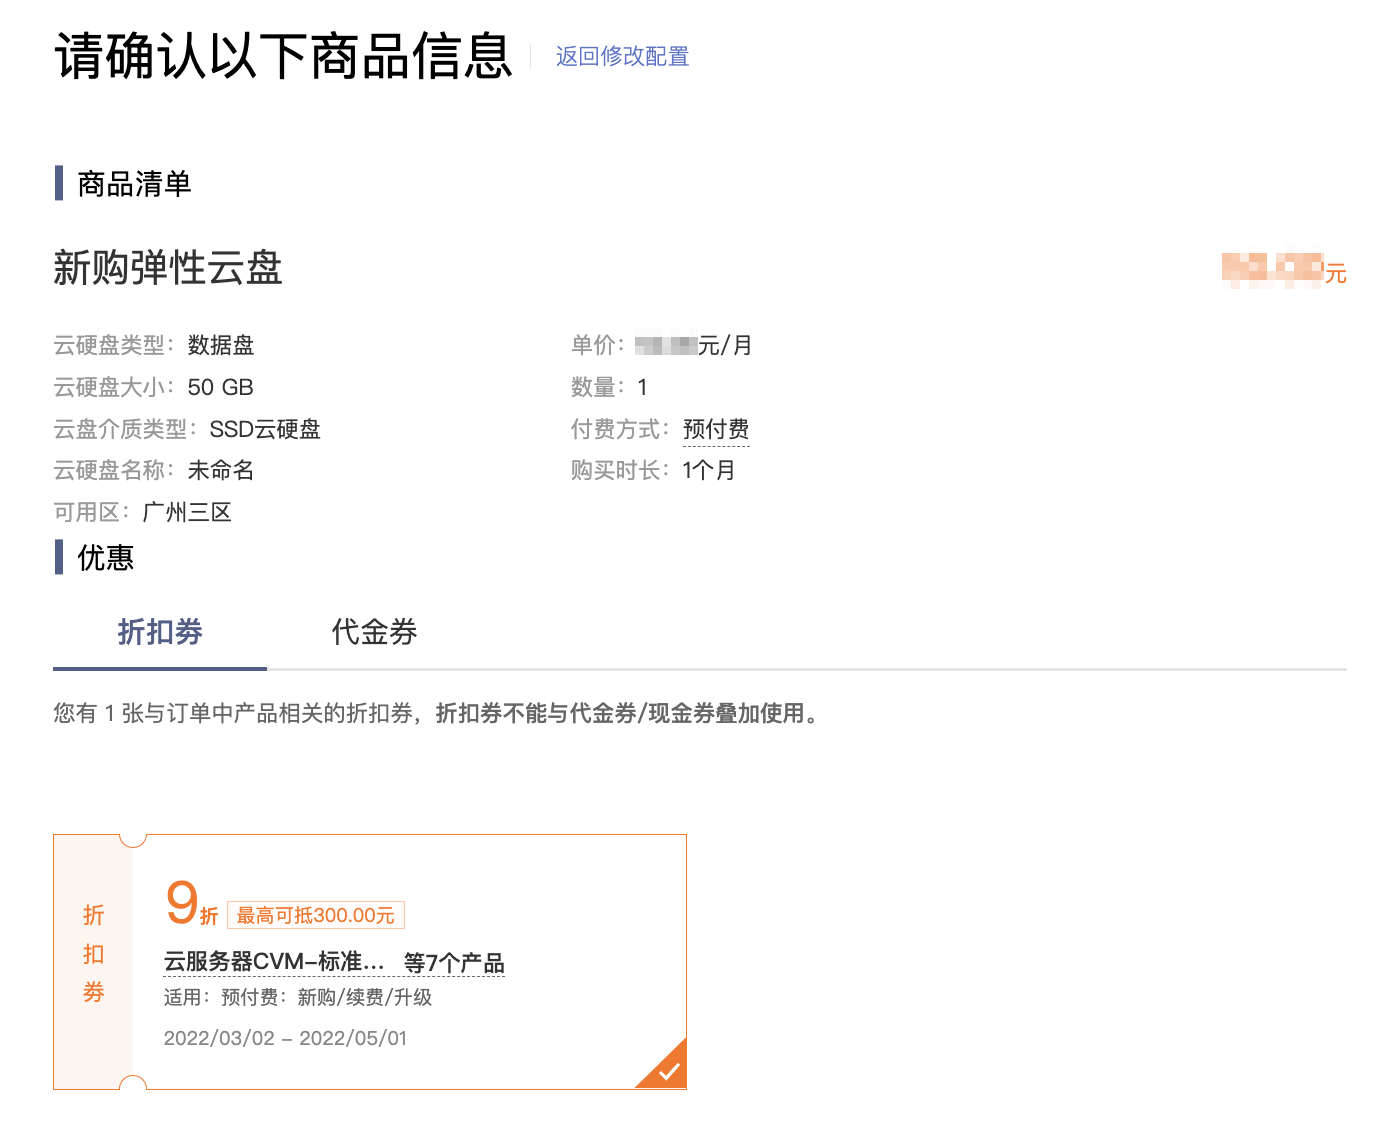Select the 9折 discount coupon card
The image size is (1373, 1137).
pos(370,962)
